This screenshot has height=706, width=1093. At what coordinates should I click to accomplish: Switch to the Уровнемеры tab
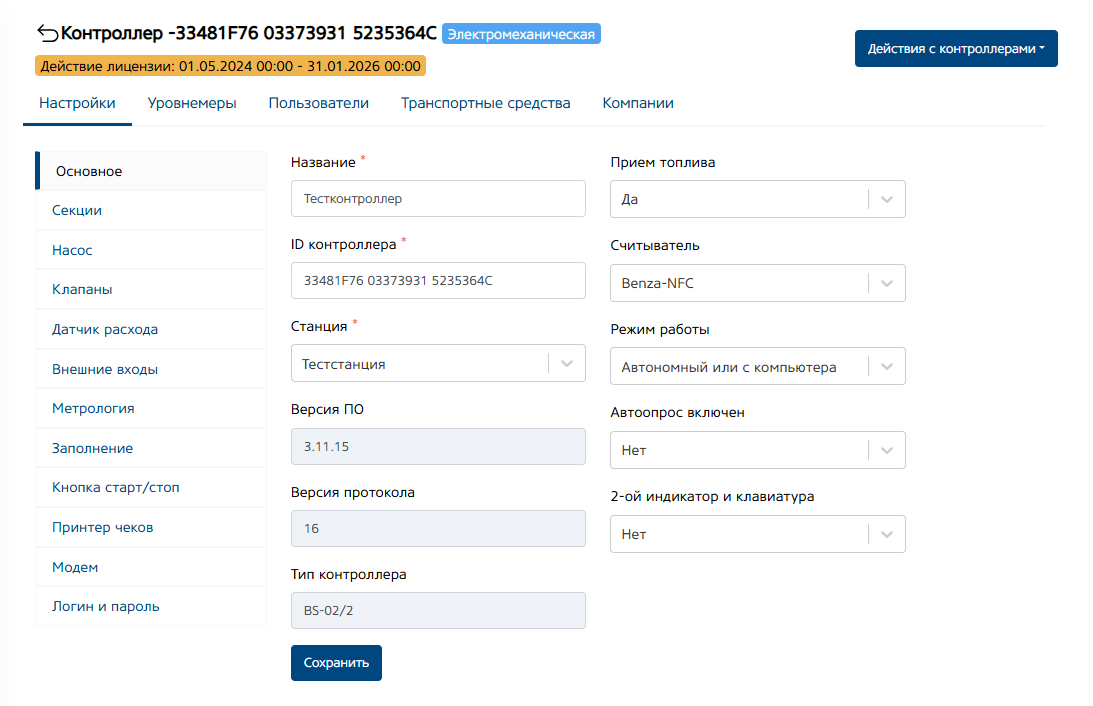coord(192,103)
